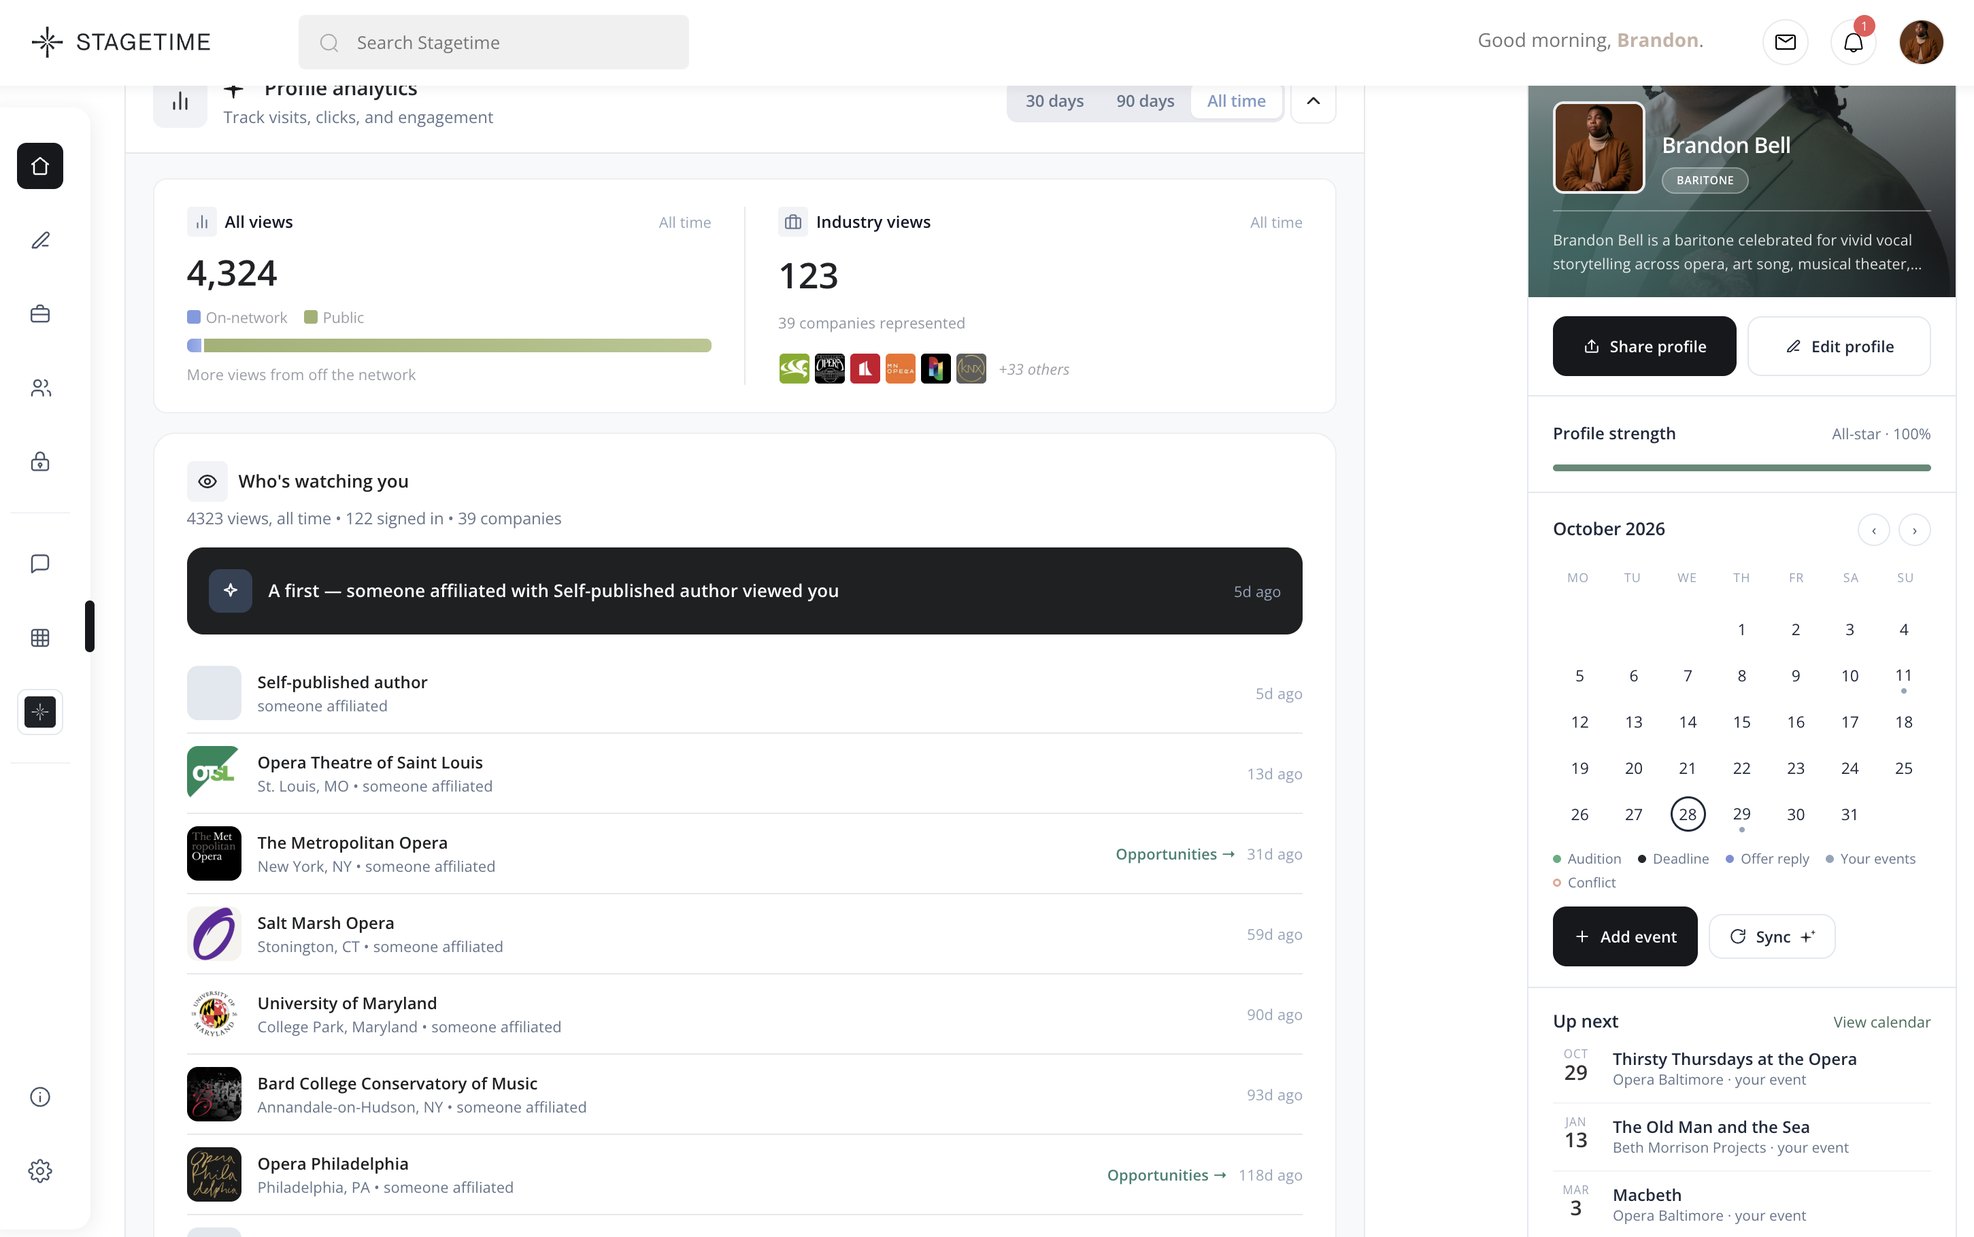The image size is (1974, 1237).
Task: Open Thirsty Thursdays at the Opera event
Action: (1741, 1068)
